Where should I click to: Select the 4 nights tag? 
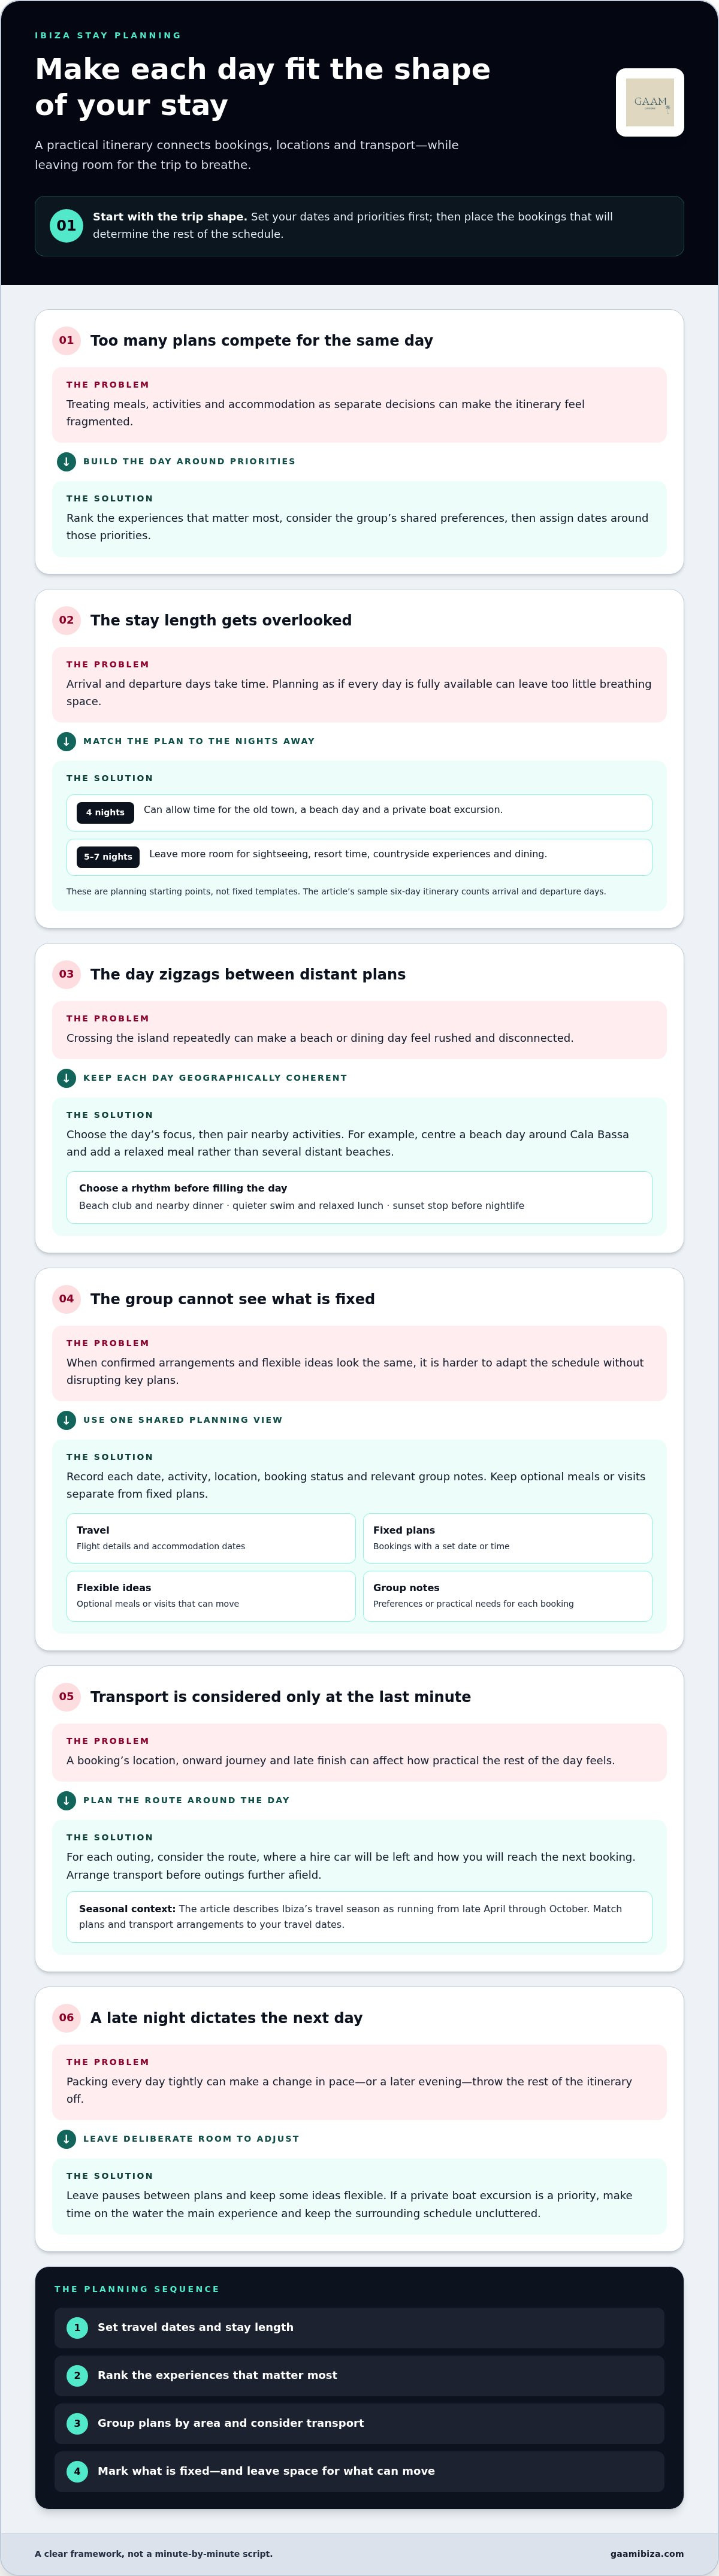pos(105,812)
